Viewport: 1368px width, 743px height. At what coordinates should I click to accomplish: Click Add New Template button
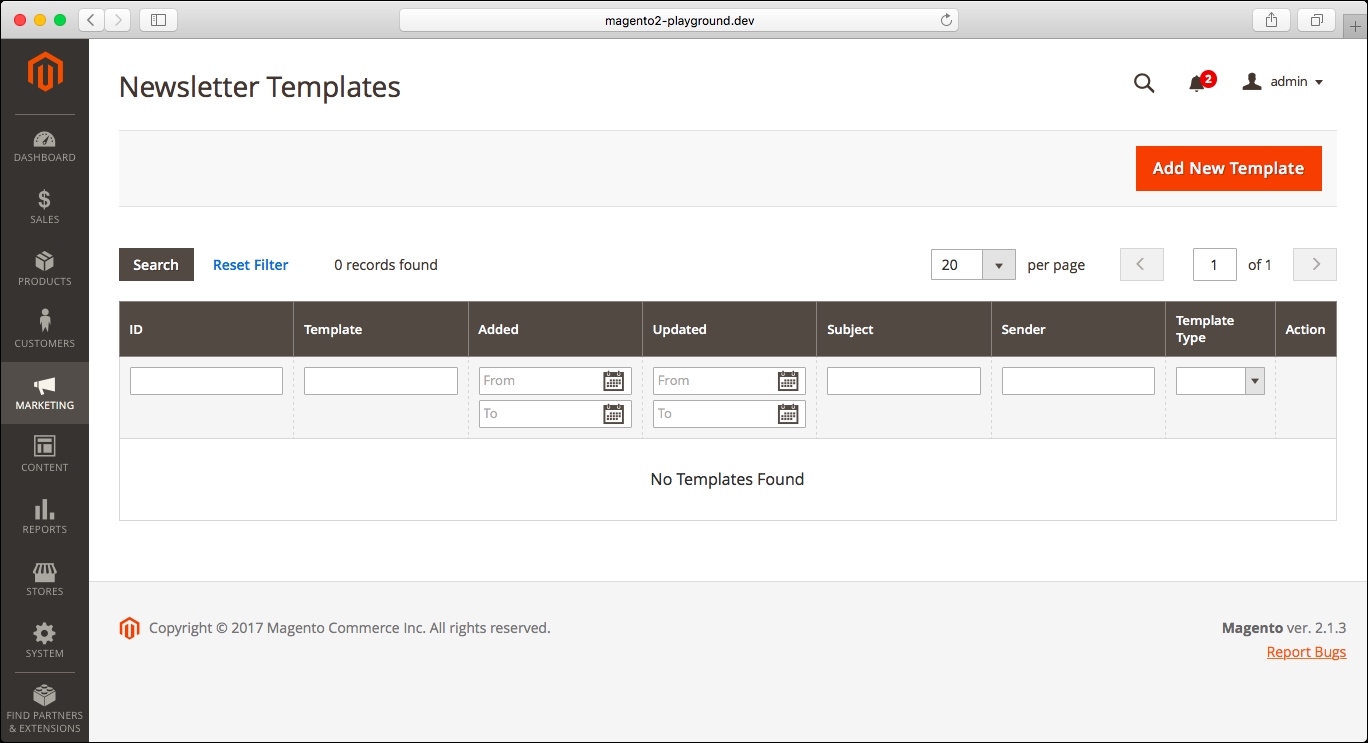1228,168
